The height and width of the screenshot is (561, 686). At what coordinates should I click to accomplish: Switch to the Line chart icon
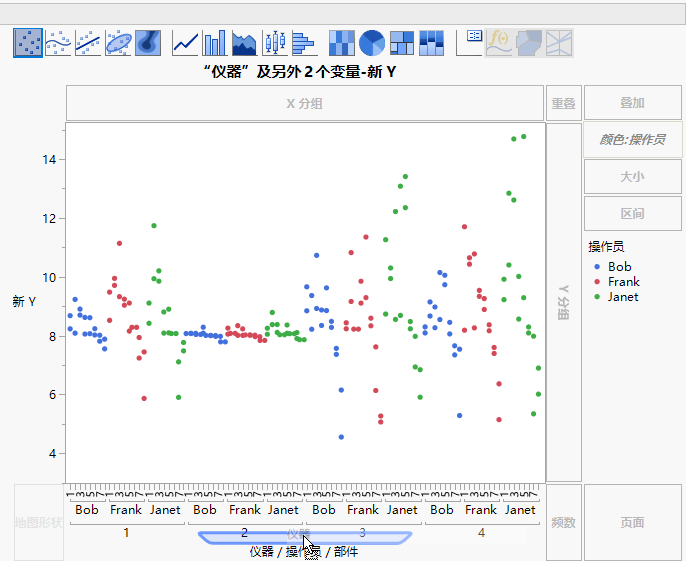pos(185,42)
